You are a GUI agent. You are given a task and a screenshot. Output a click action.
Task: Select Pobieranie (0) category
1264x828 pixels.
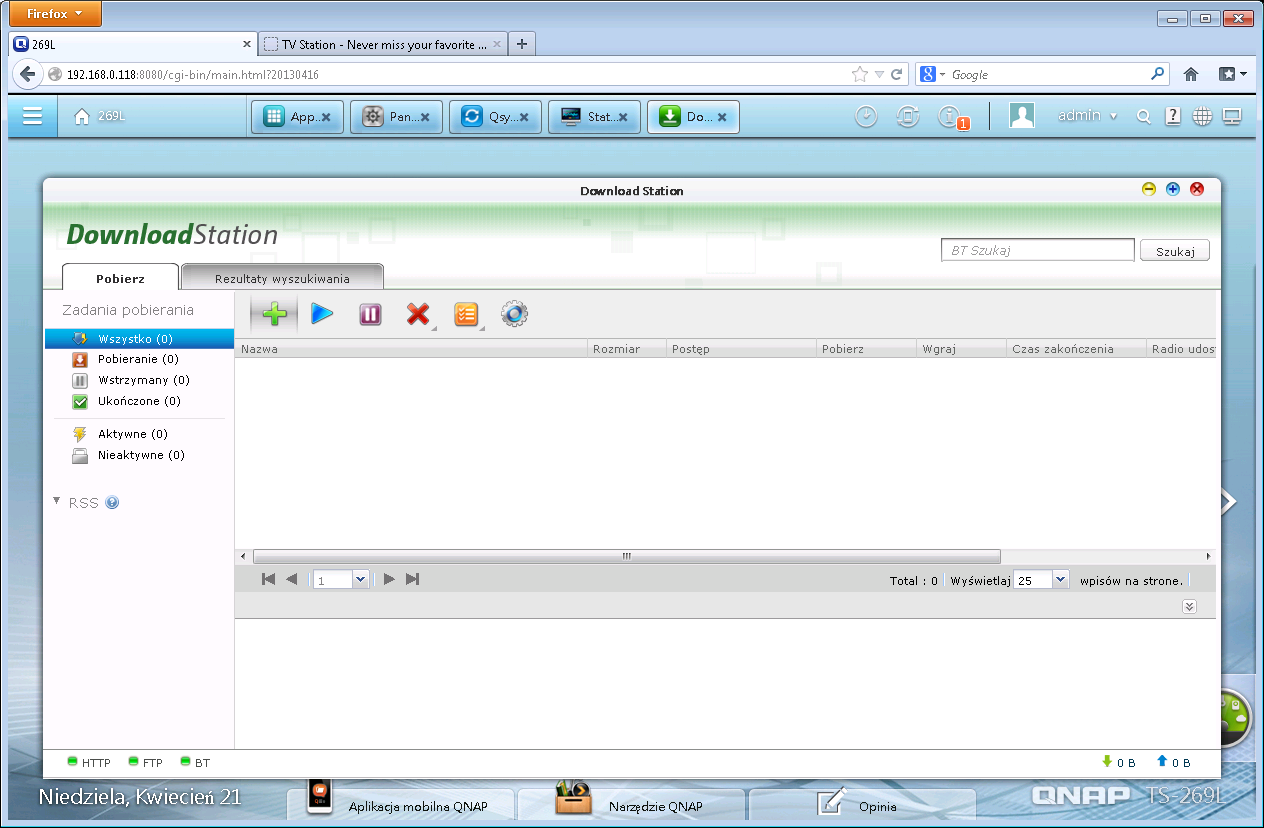pyautogui.click(x=139, y=359)
